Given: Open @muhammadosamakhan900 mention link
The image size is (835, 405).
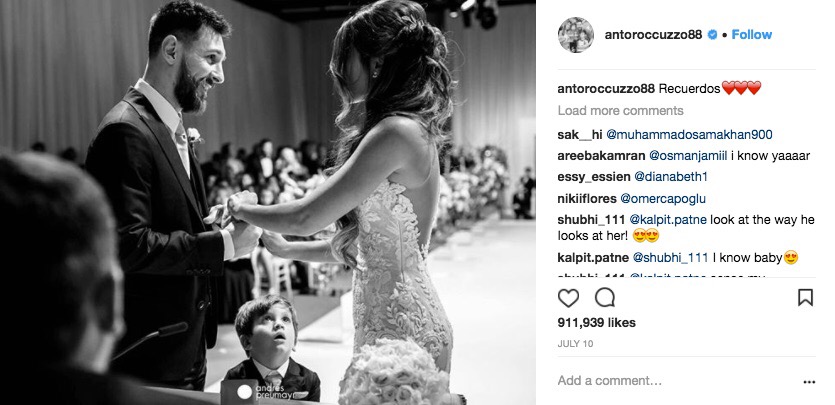Looking at the screenshot, I should coord(689,135).
